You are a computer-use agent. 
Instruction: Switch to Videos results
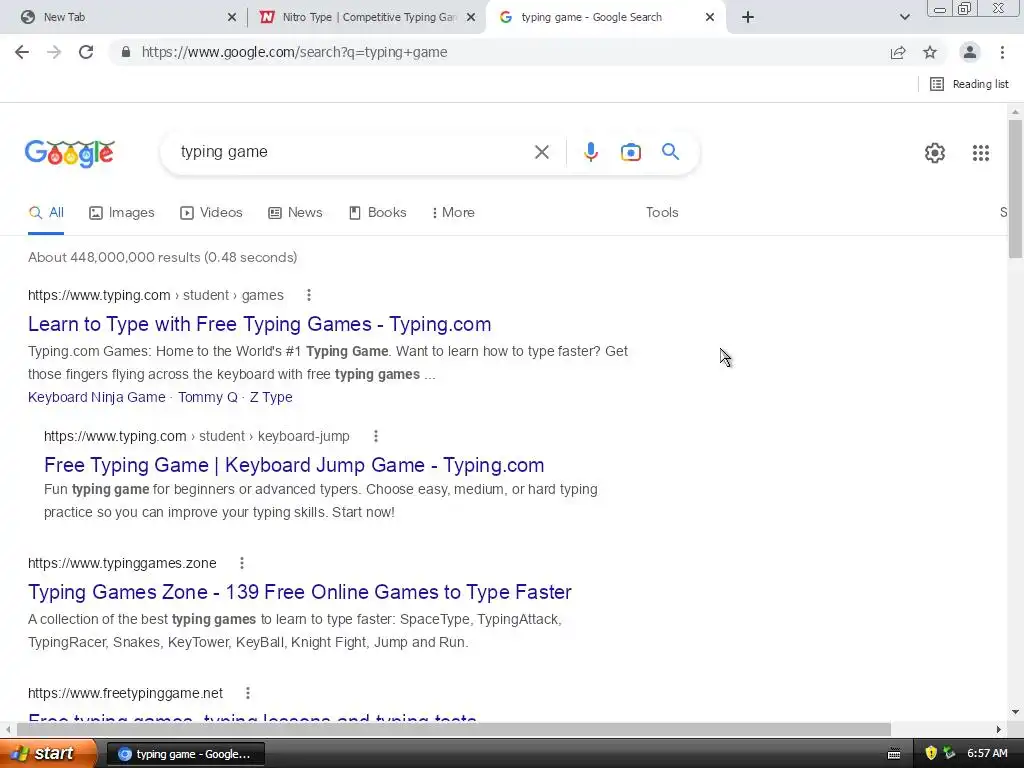click(212, 213)
